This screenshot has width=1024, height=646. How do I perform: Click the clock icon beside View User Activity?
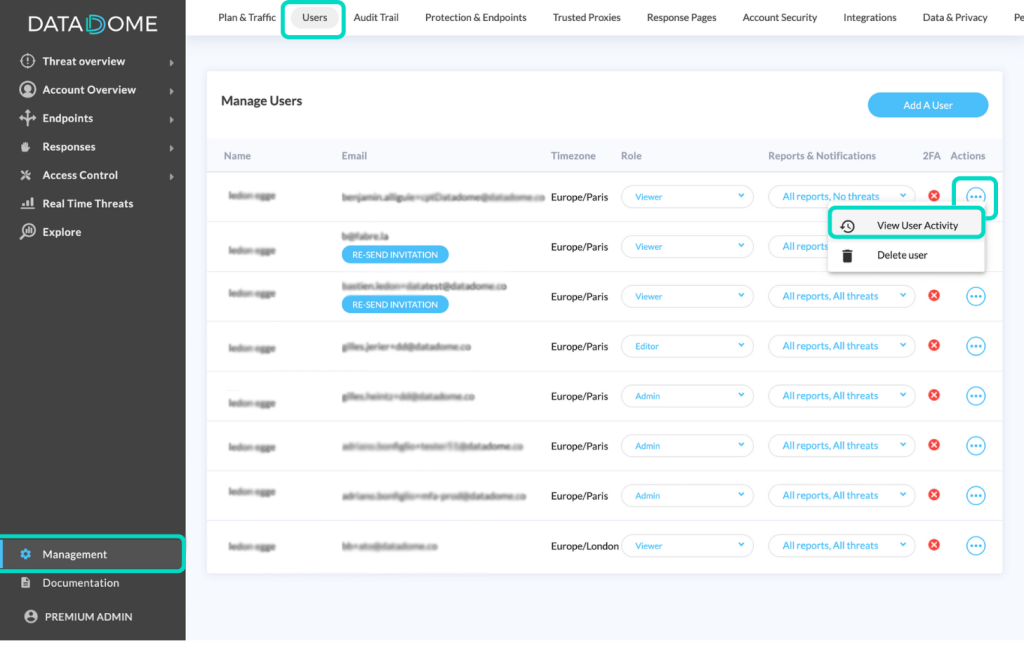[848, 225]
